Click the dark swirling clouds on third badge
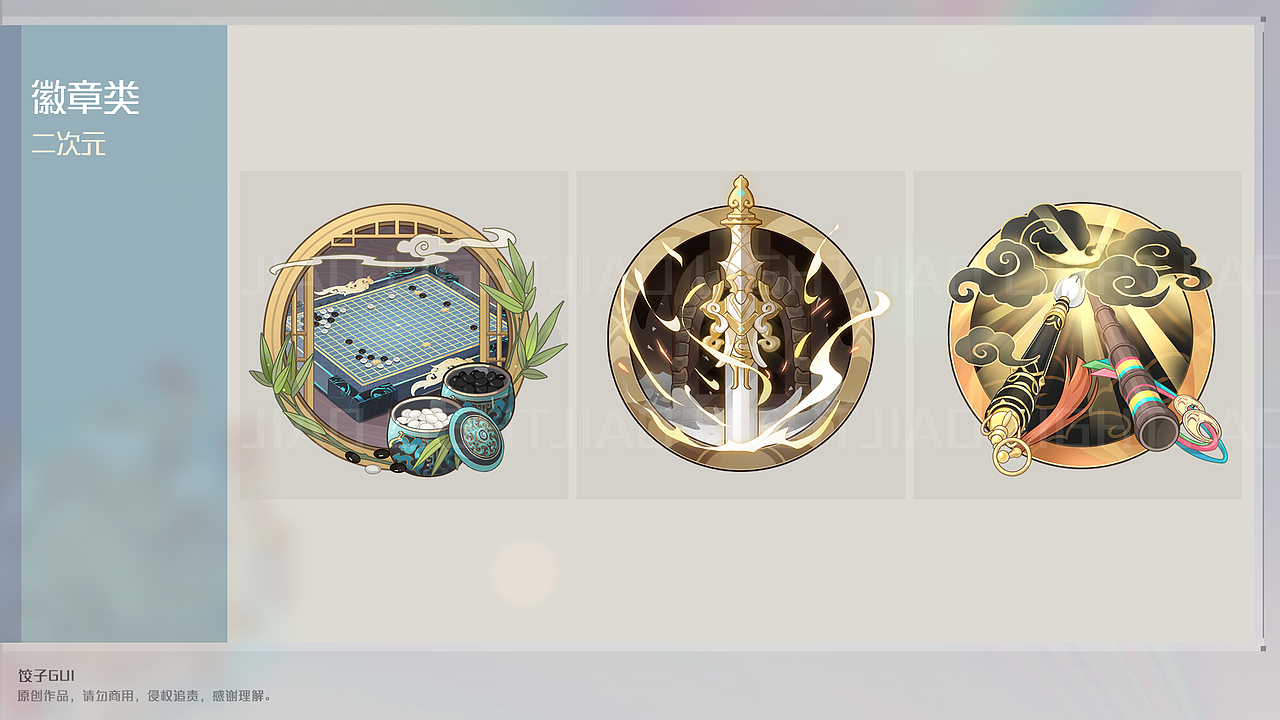Viewport: 1280px width, 720px height. click(x=1080, y=255)
